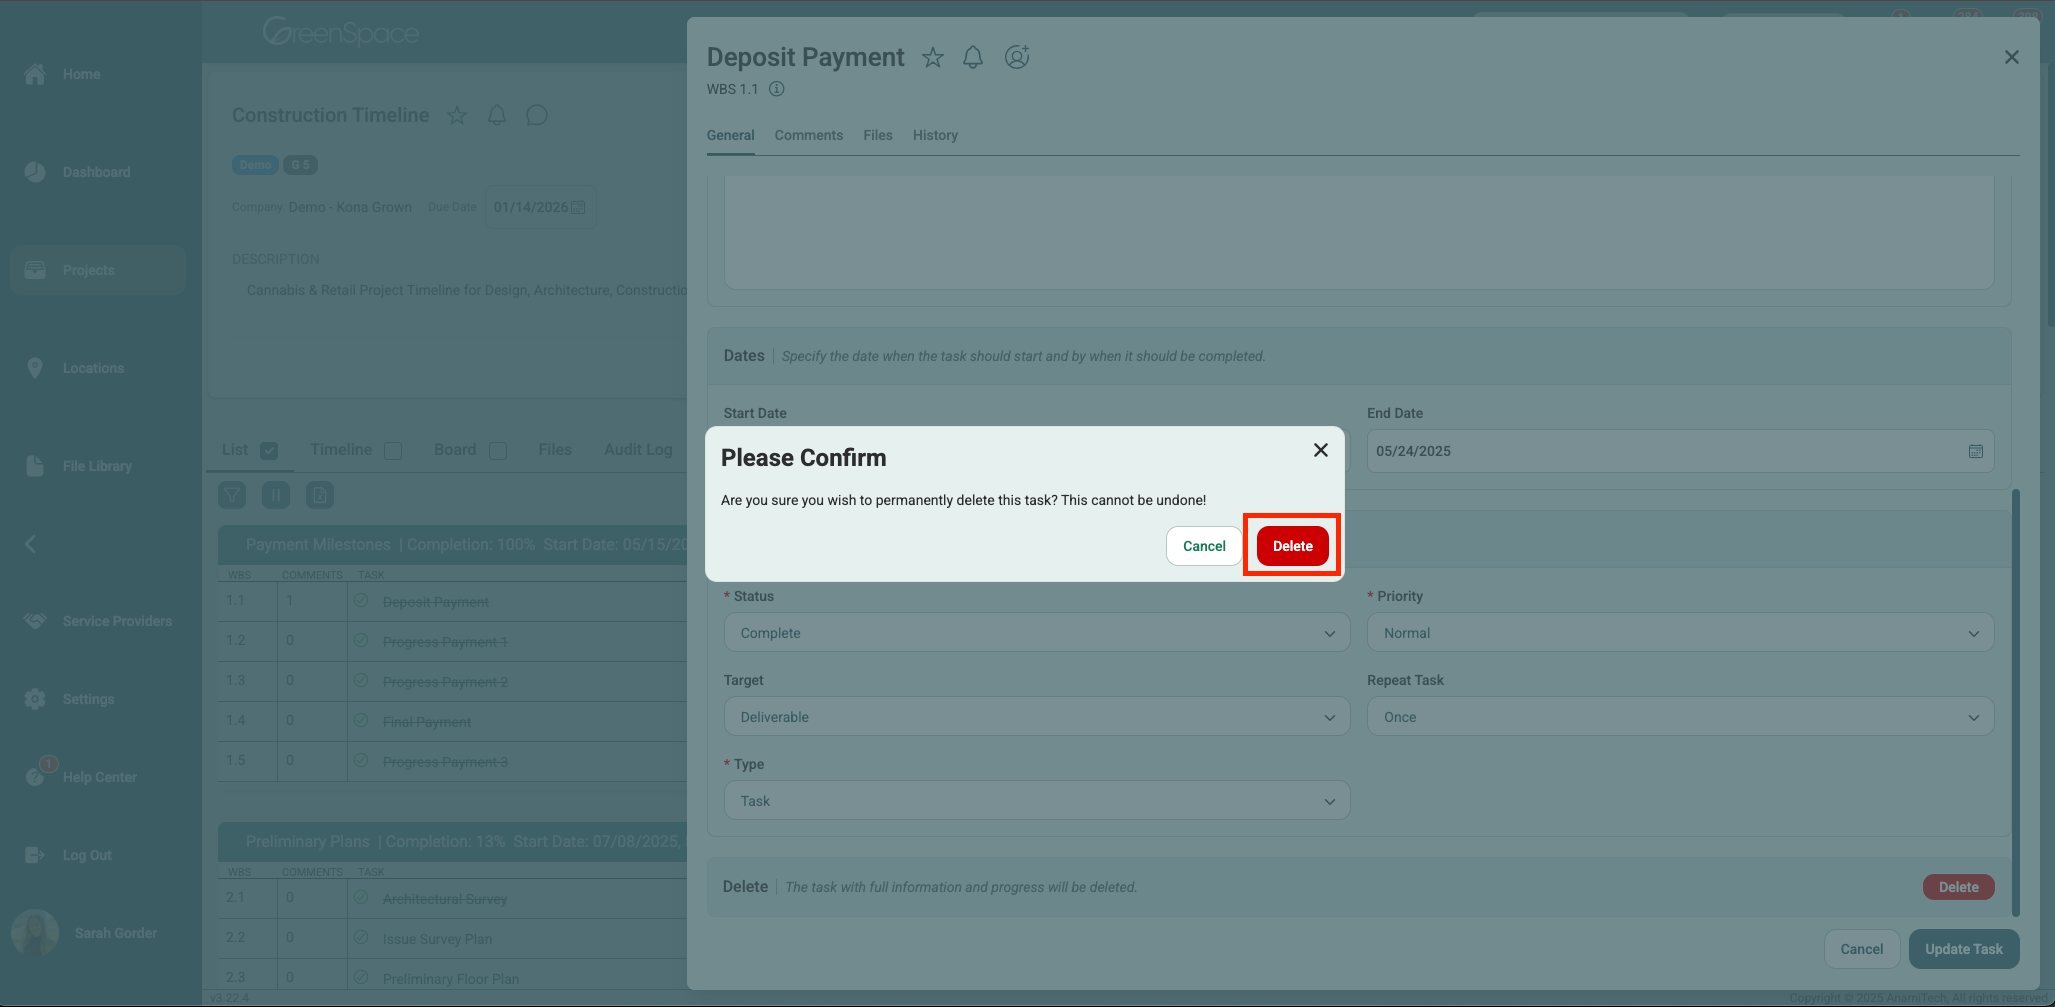Click the Update Task button
The height and width of the screenshot is (1007, 2055).
(1964, 949)
